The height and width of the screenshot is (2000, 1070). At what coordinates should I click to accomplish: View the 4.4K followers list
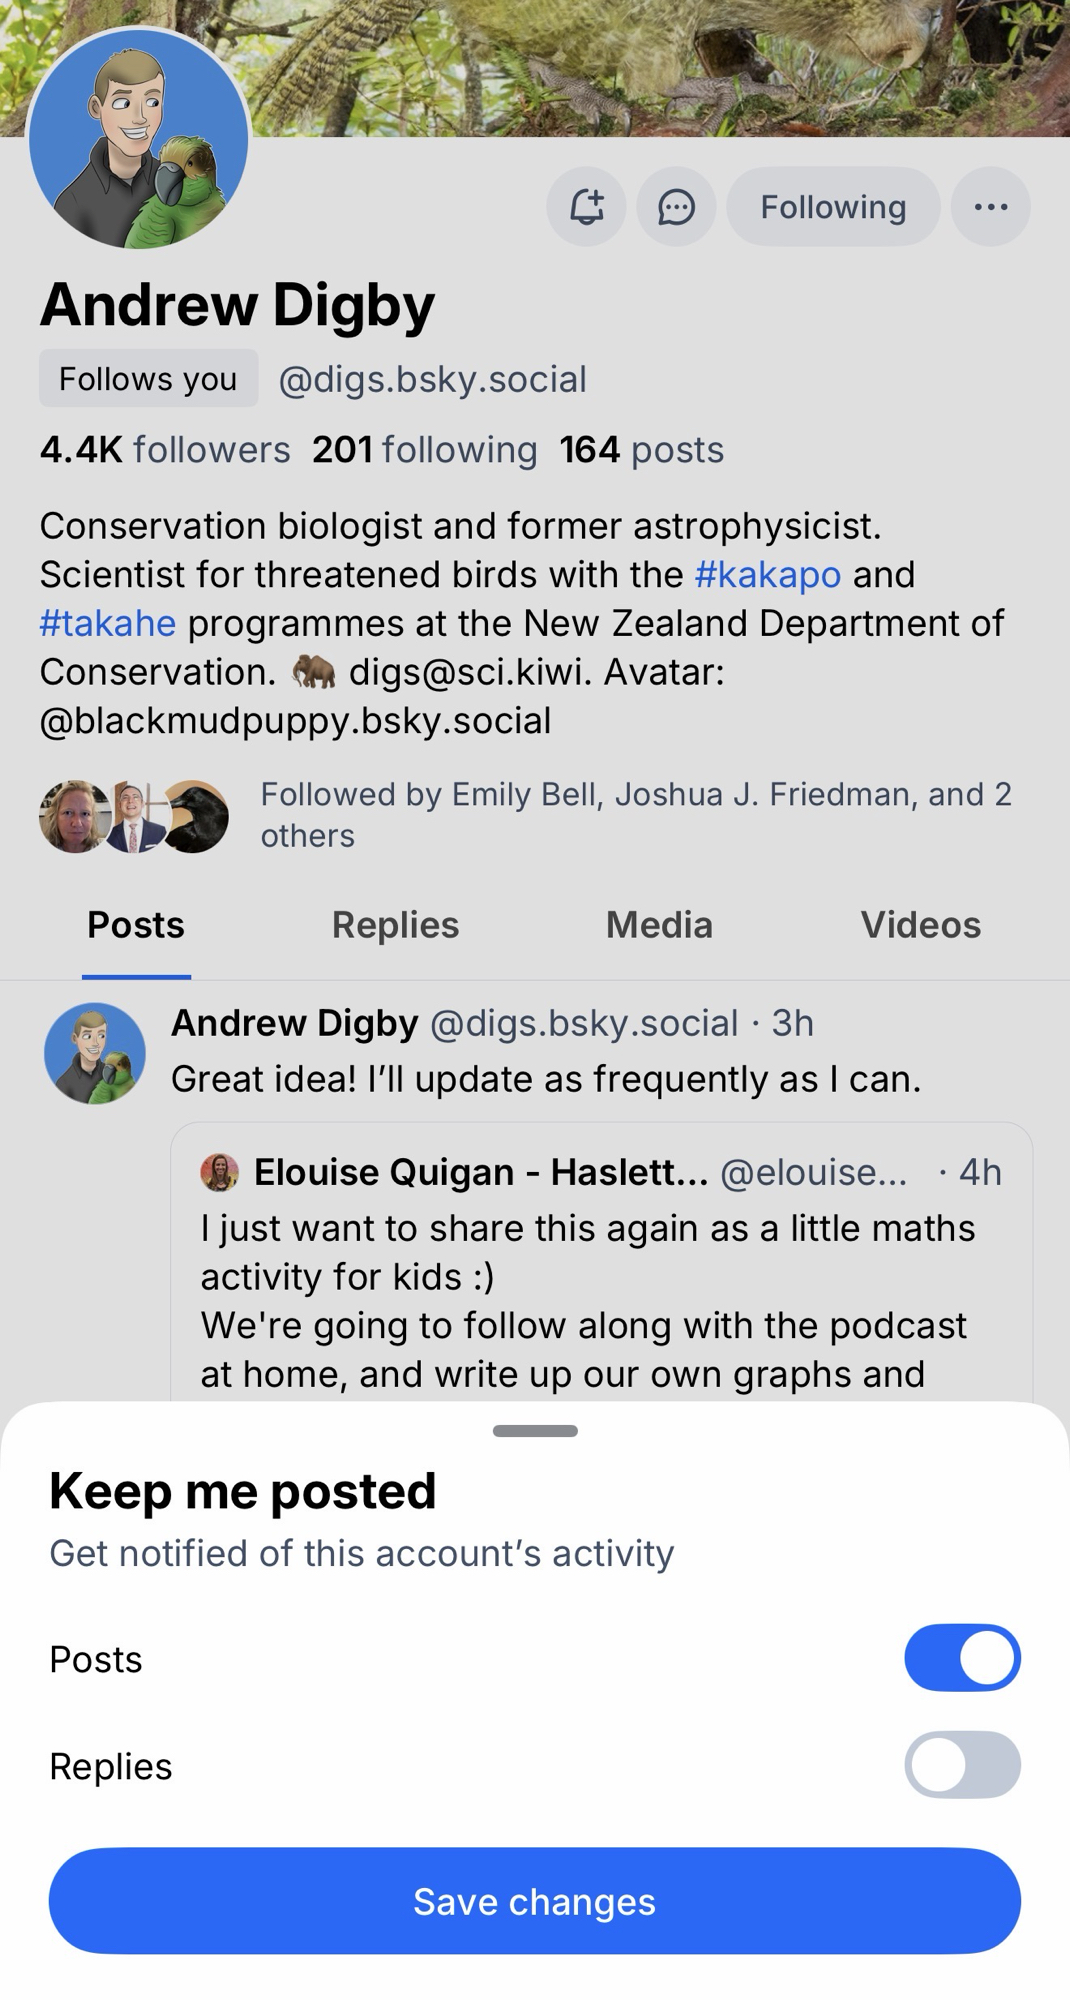pyautogui.click(x=165, y=450)
